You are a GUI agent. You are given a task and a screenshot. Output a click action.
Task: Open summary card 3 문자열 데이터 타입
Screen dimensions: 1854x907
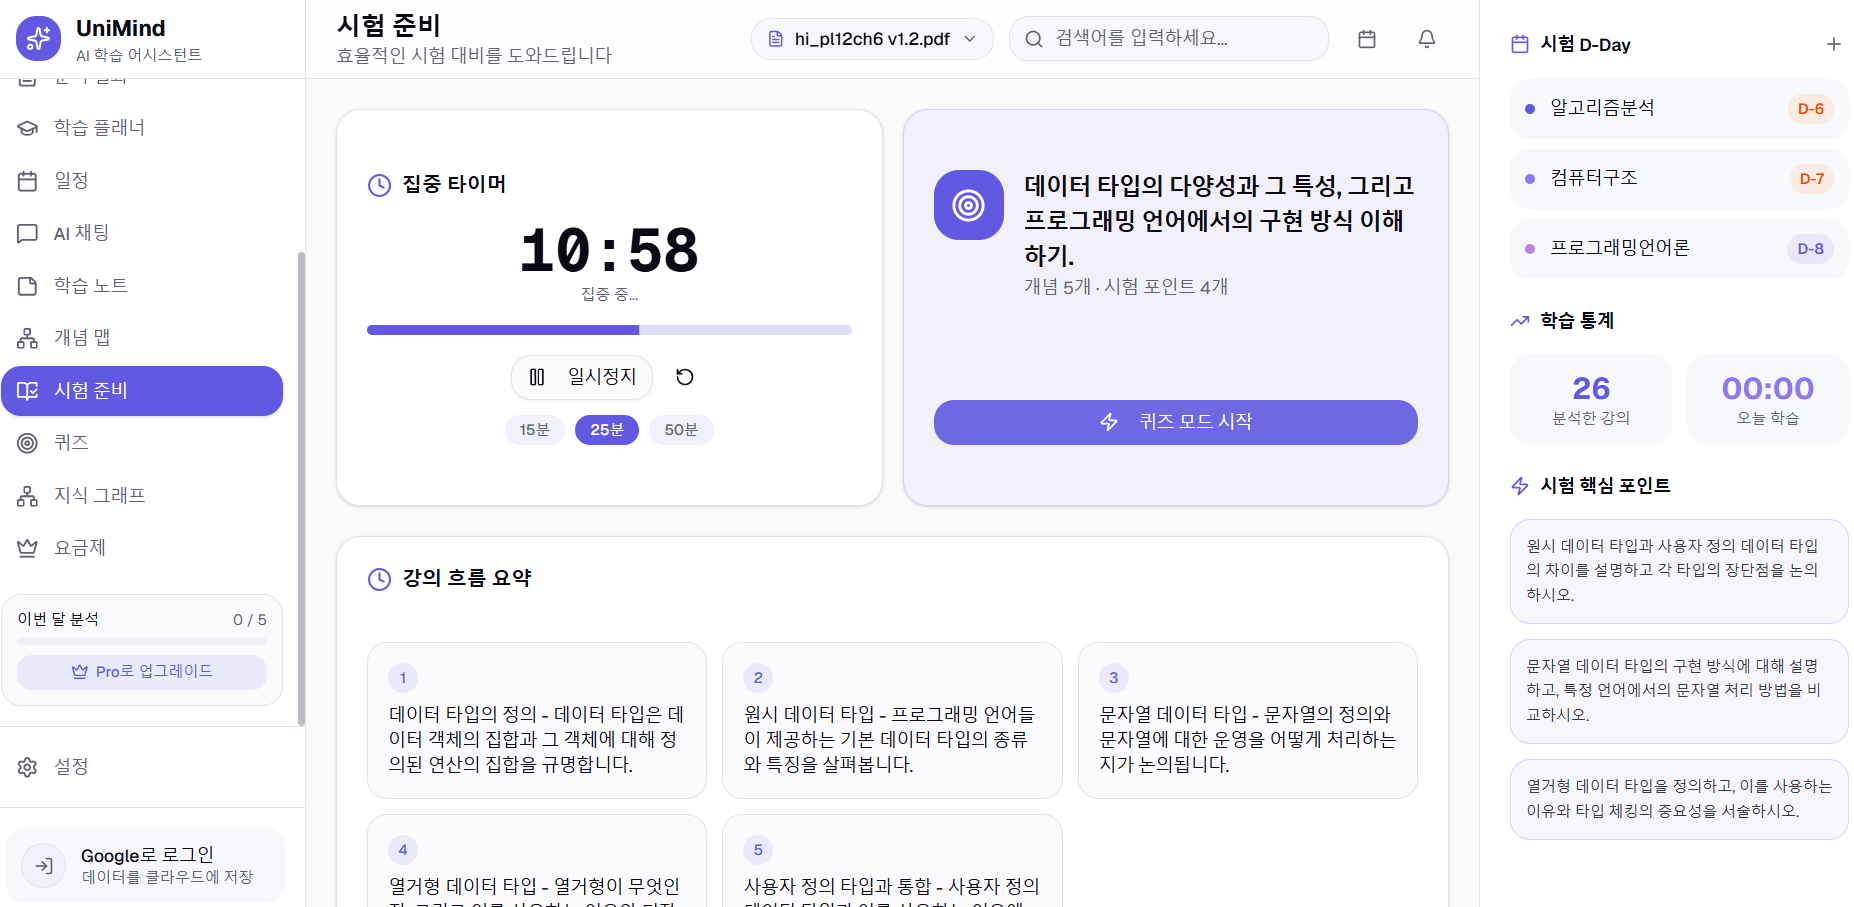1248,720
